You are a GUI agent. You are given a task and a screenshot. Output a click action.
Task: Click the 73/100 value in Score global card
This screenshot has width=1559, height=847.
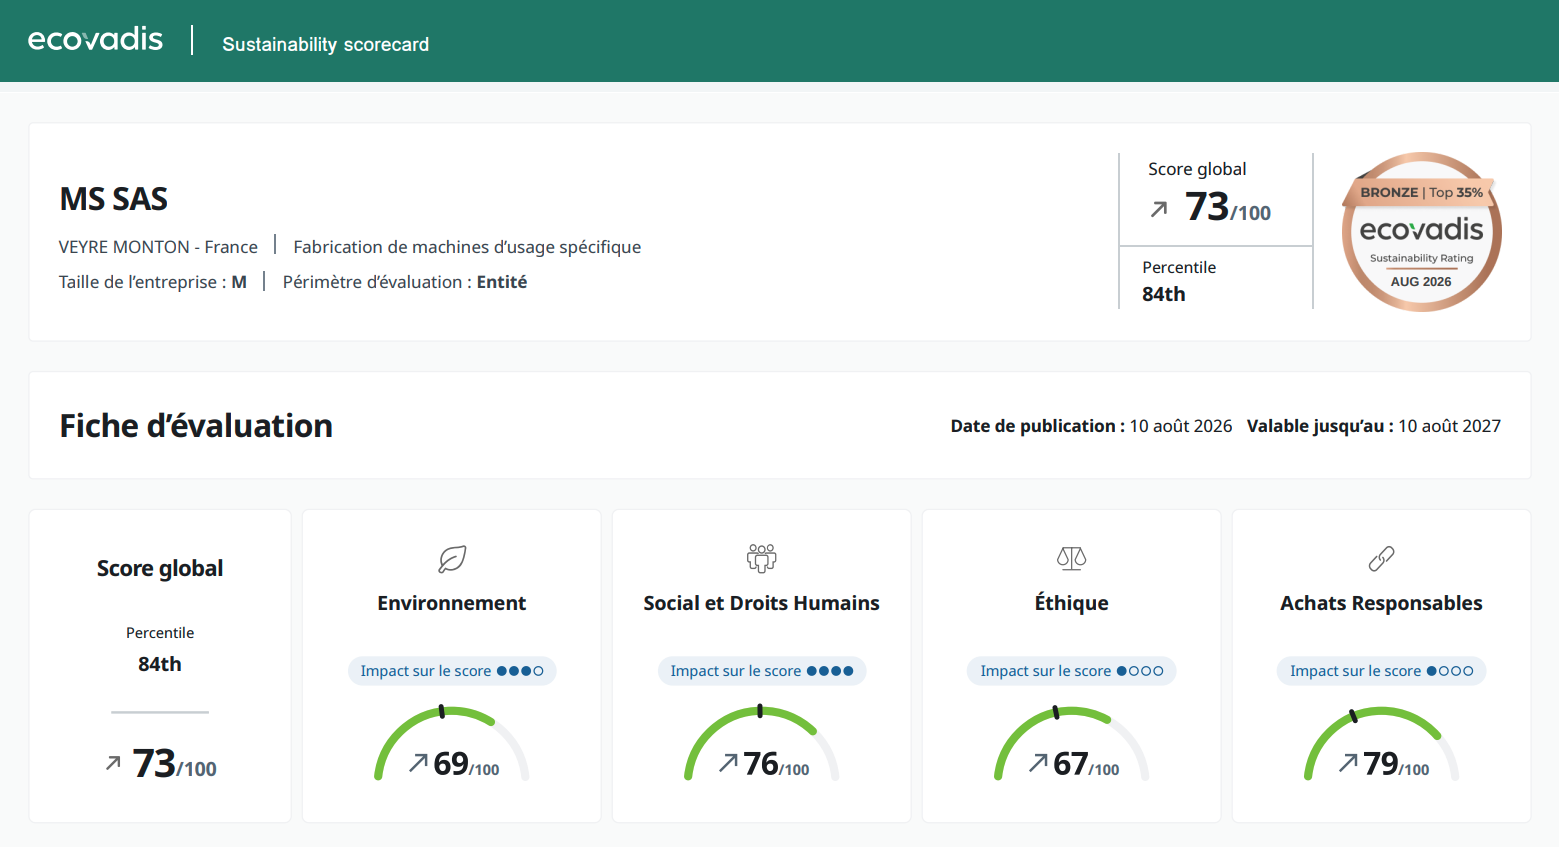click(x=175, y=764)
